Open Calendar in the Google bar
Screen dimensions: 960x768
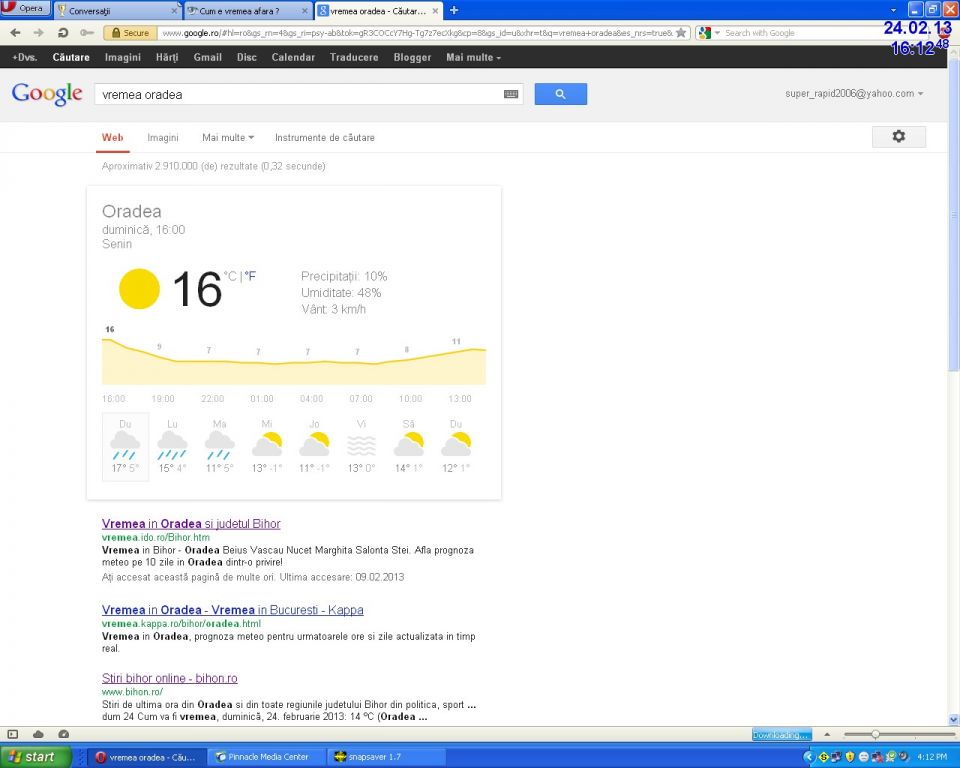point(293,58)
